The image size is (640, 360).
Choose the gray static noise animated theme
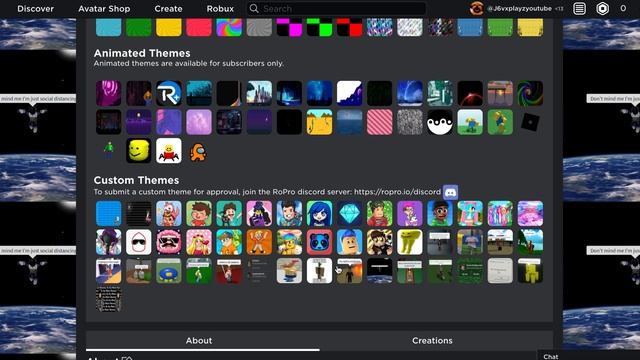410,122
